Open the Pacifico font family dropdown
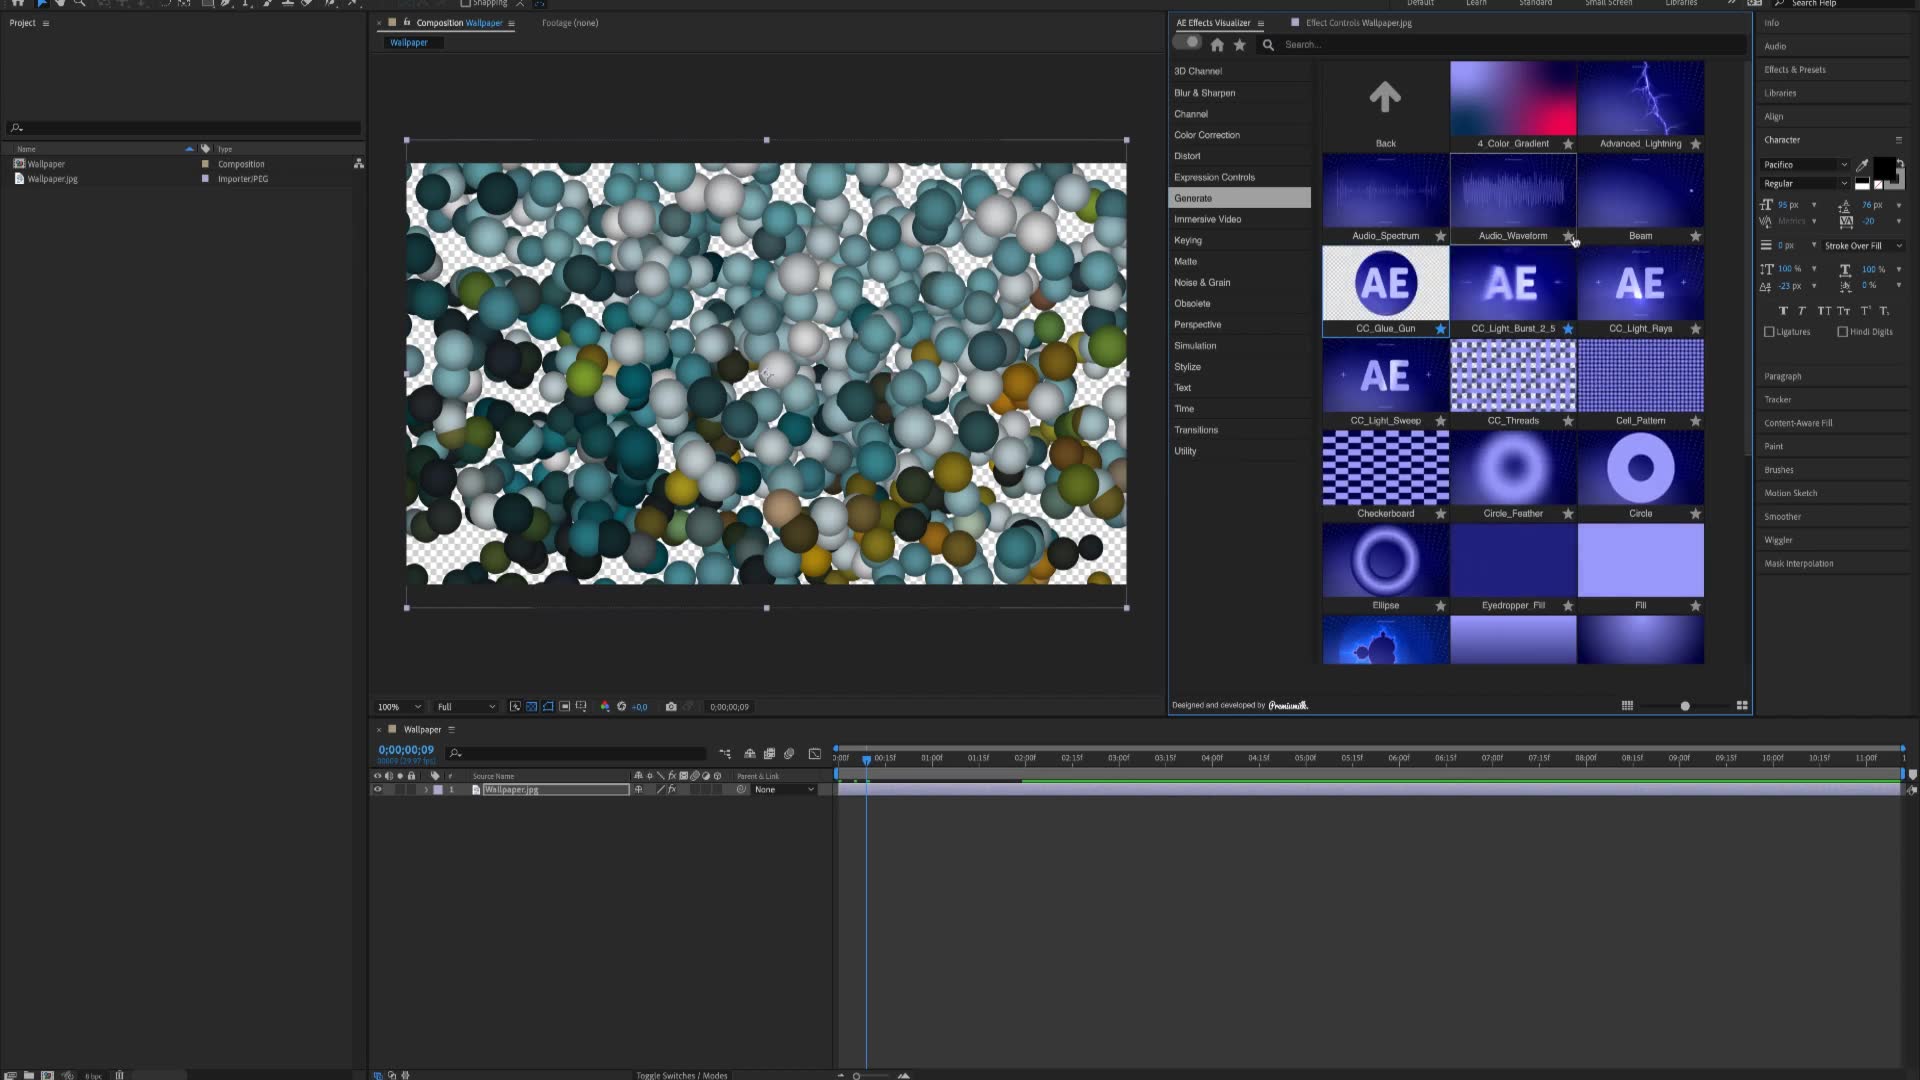Image resolution: width=1920 pixels, height=1080 pixels. tap(1804, 165)
